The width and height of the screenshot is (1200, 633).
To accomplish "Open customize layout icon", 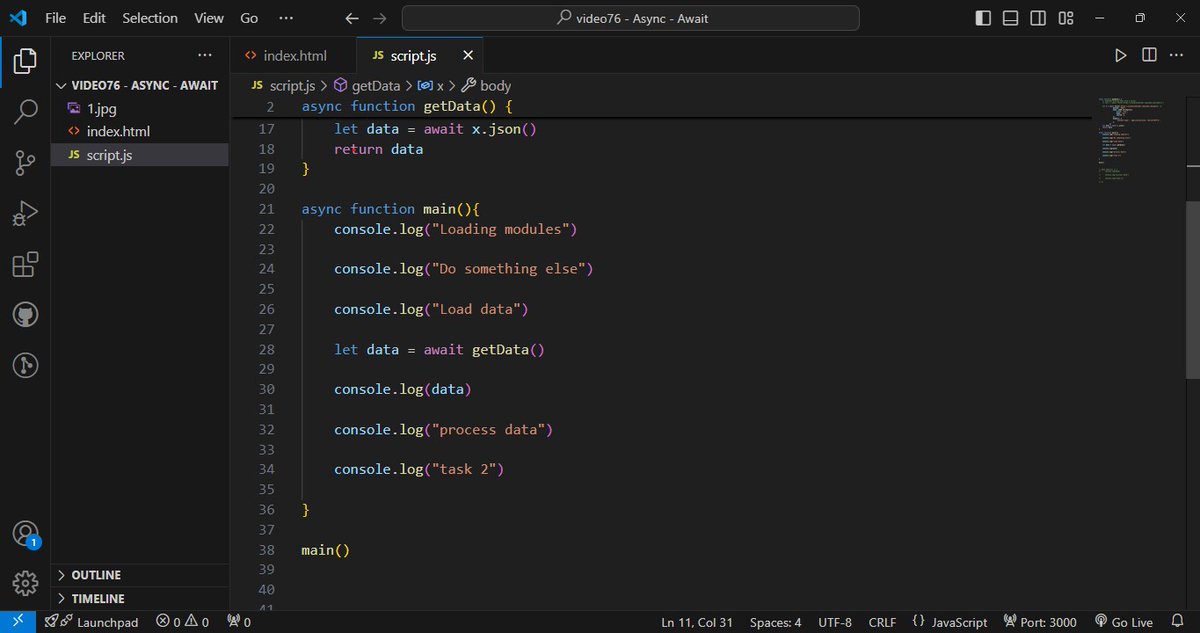I will tap(1066, 18).
